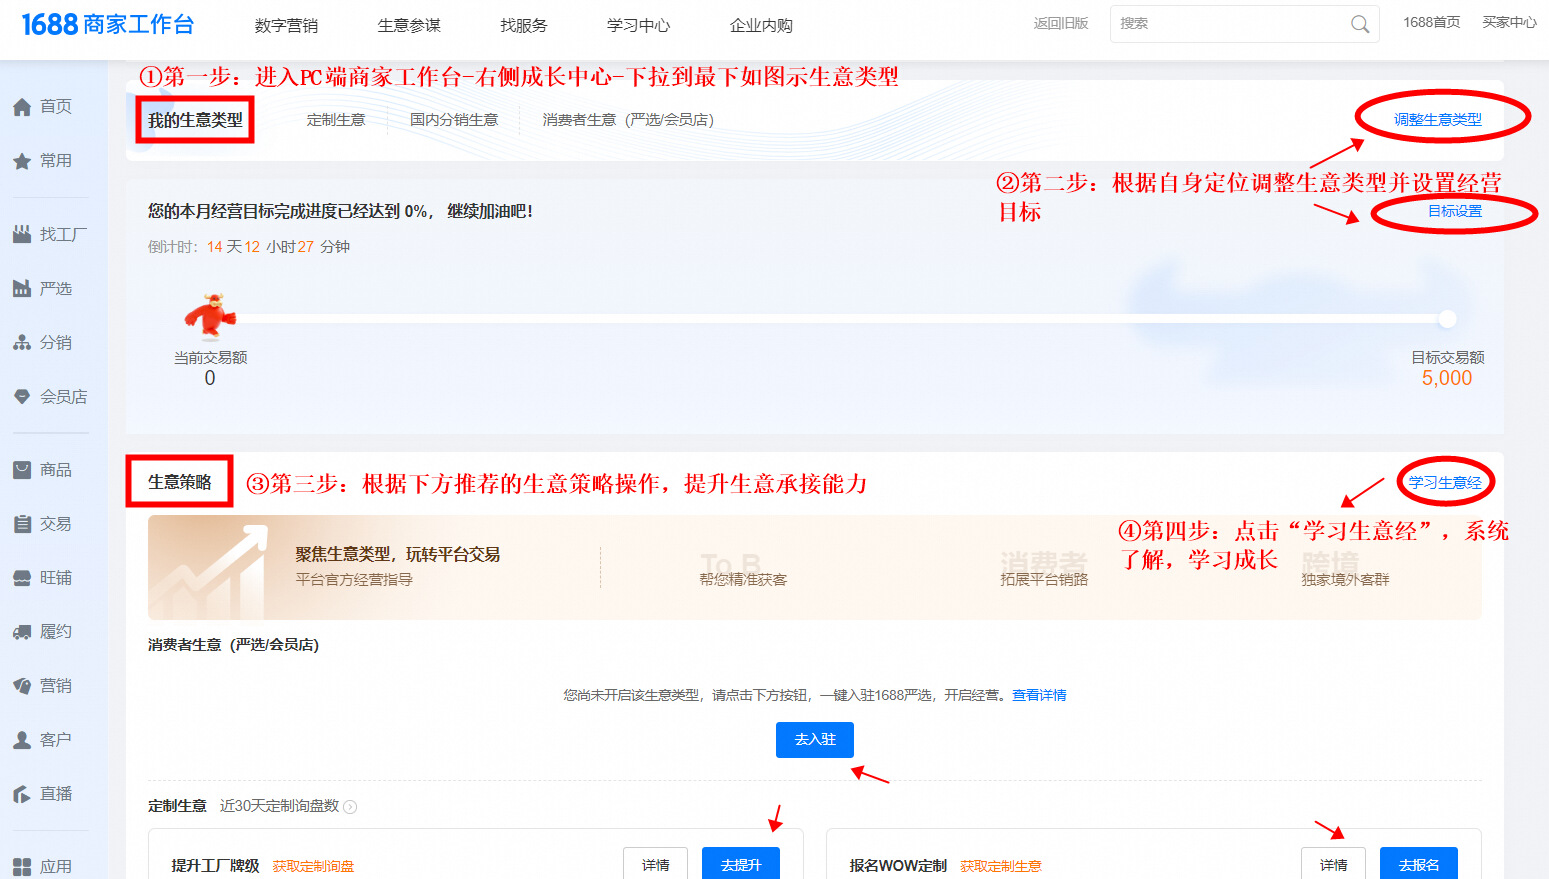Viewport: 1549px width, 879px height.
Task: Click the 独家境外客群 label
Action: (1345, 580)
